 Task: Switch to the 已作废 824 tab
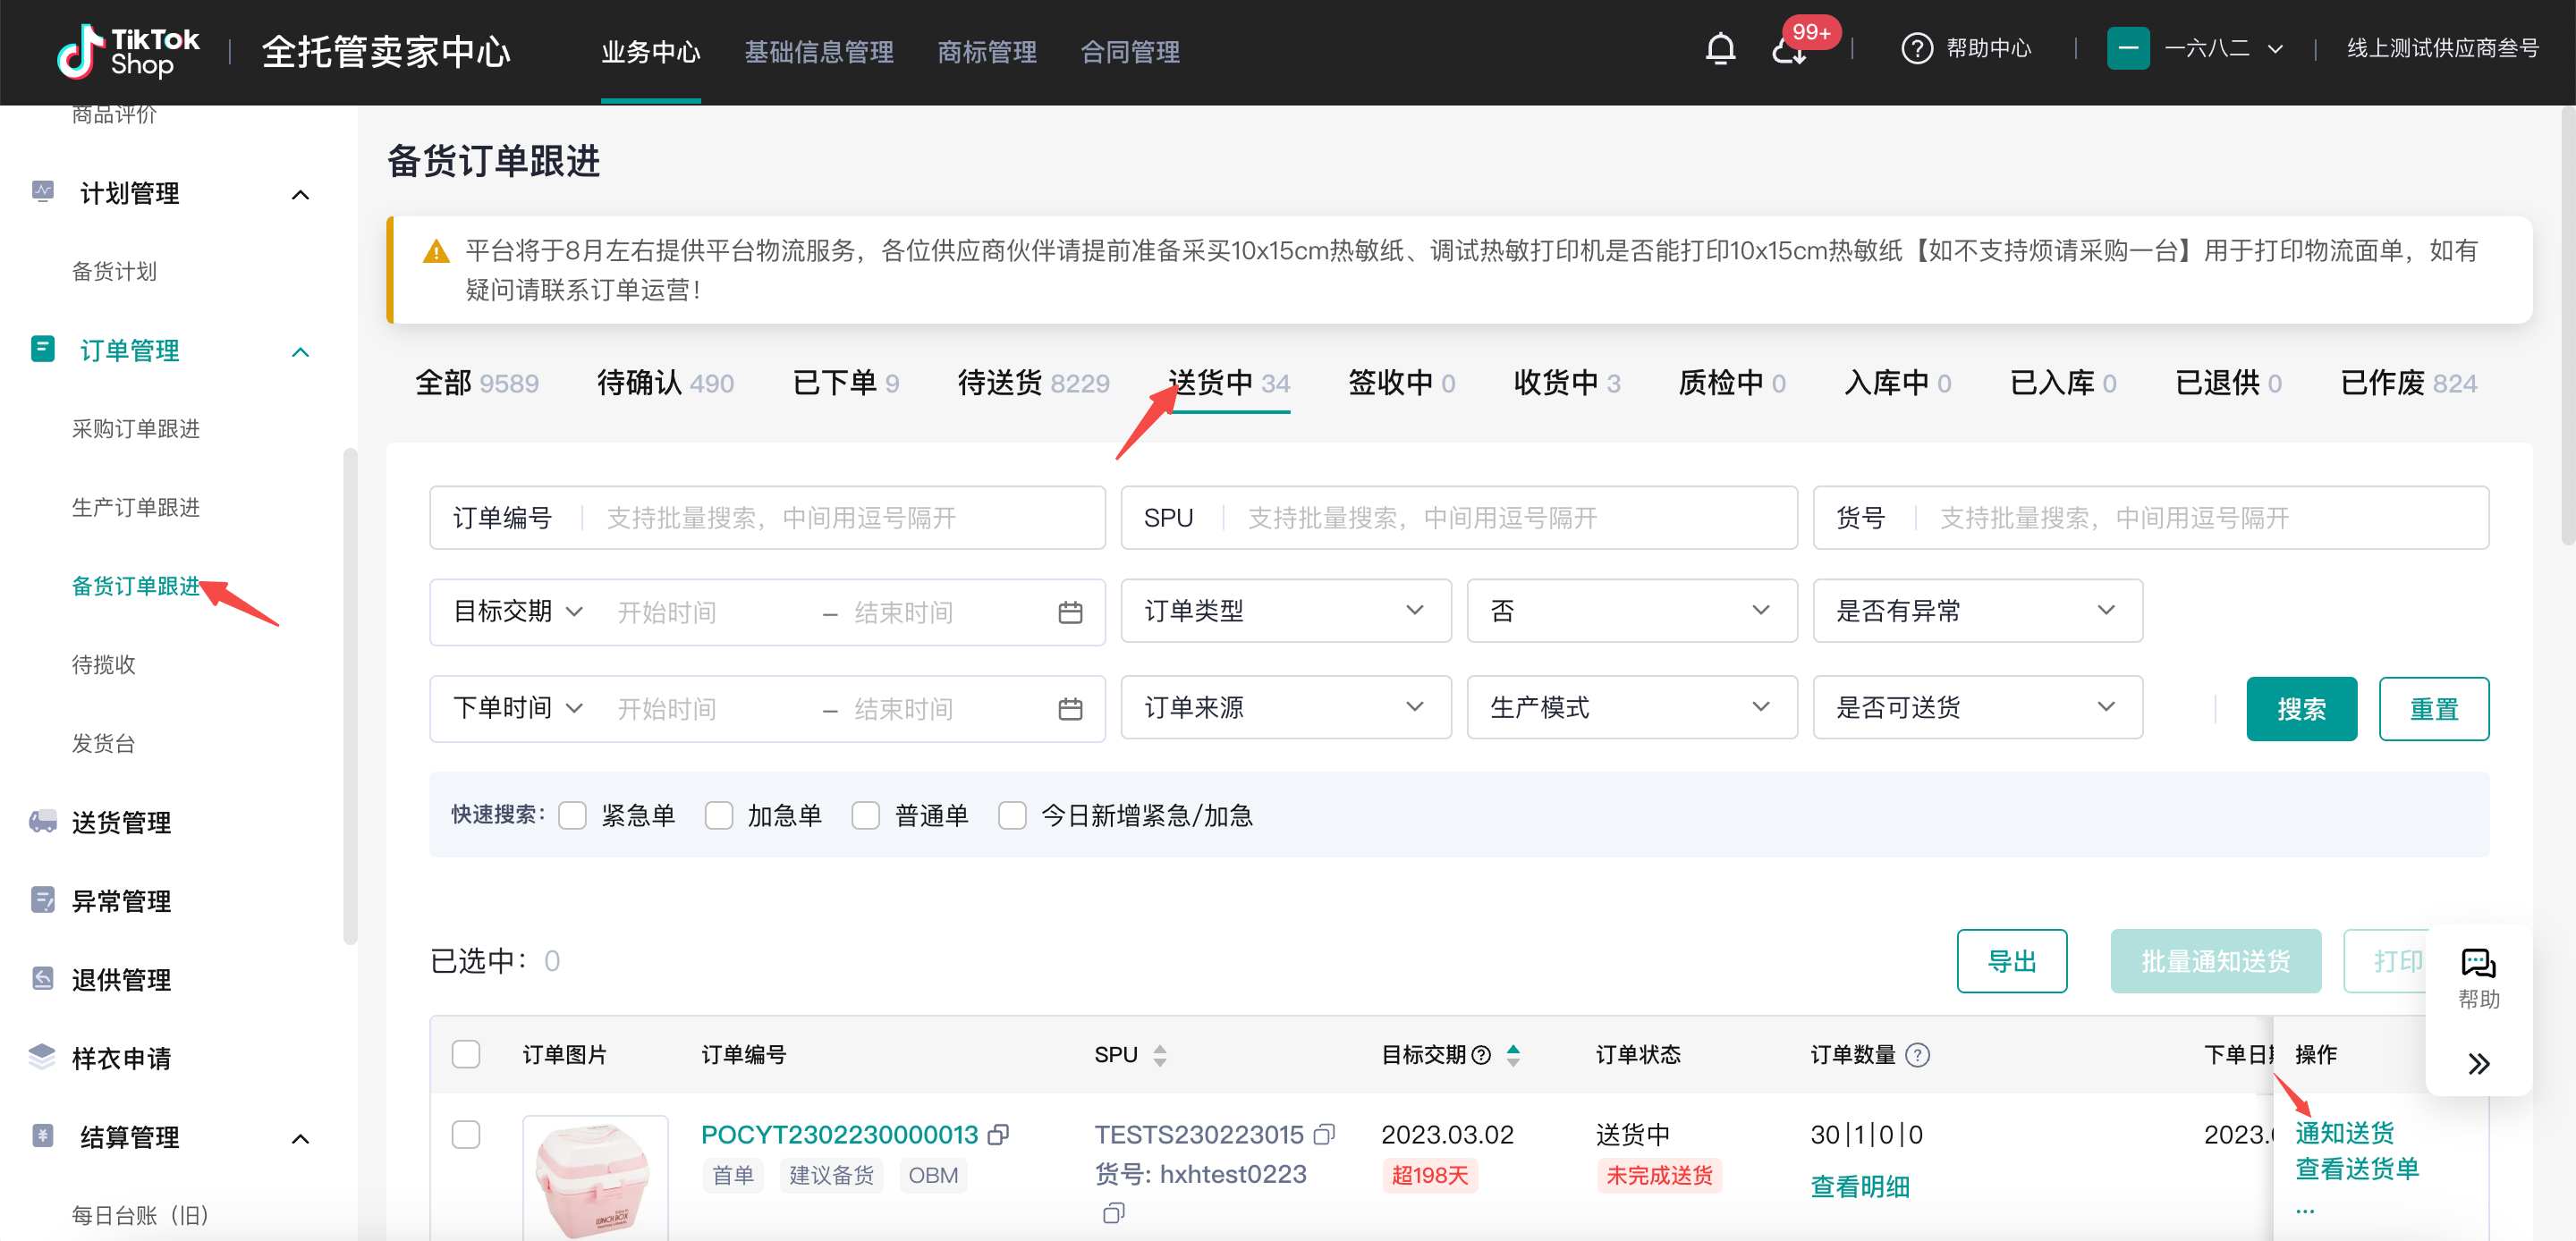click(2408, 383)
